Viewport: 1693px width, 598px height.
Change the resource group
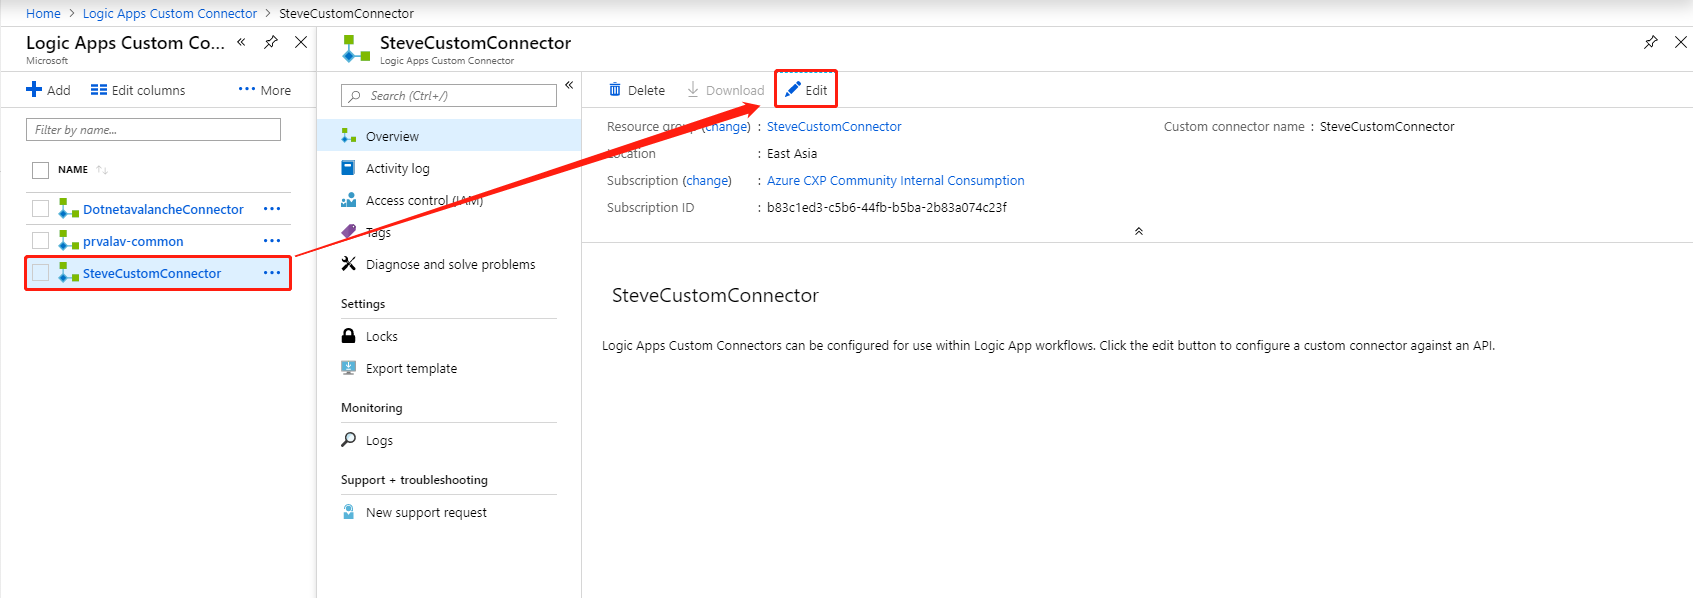click(x=726, y=127)
